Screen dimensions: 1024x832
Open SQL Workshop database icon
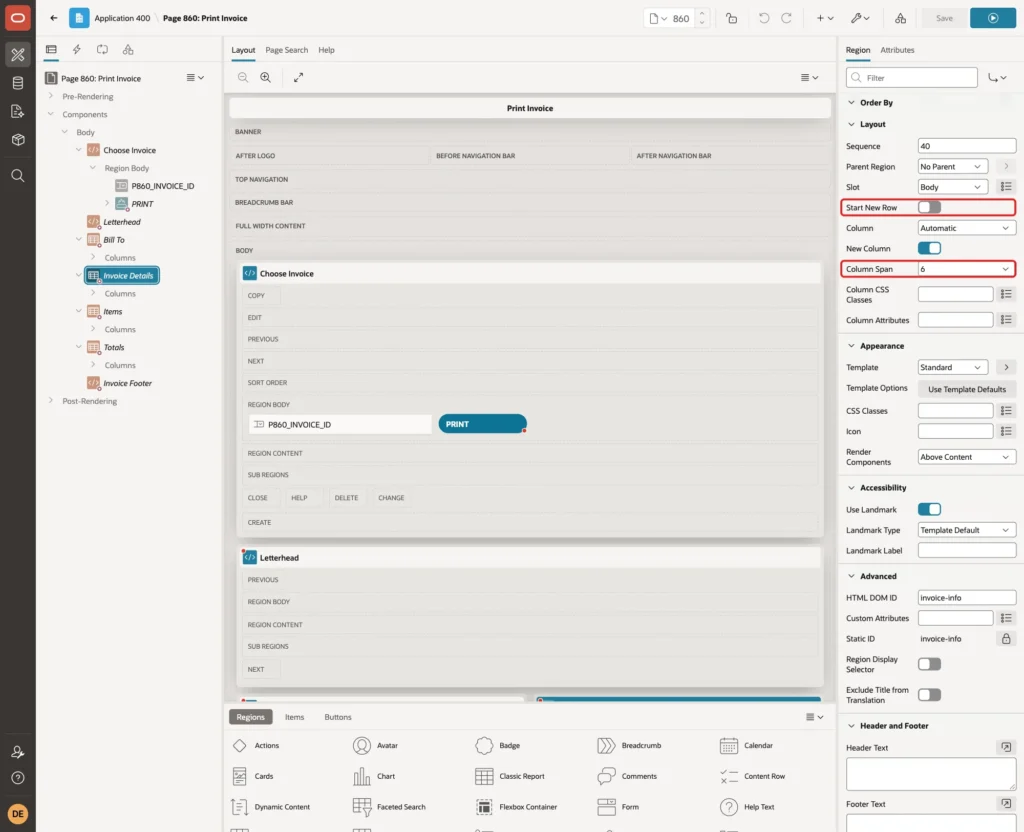pos(18,83)
